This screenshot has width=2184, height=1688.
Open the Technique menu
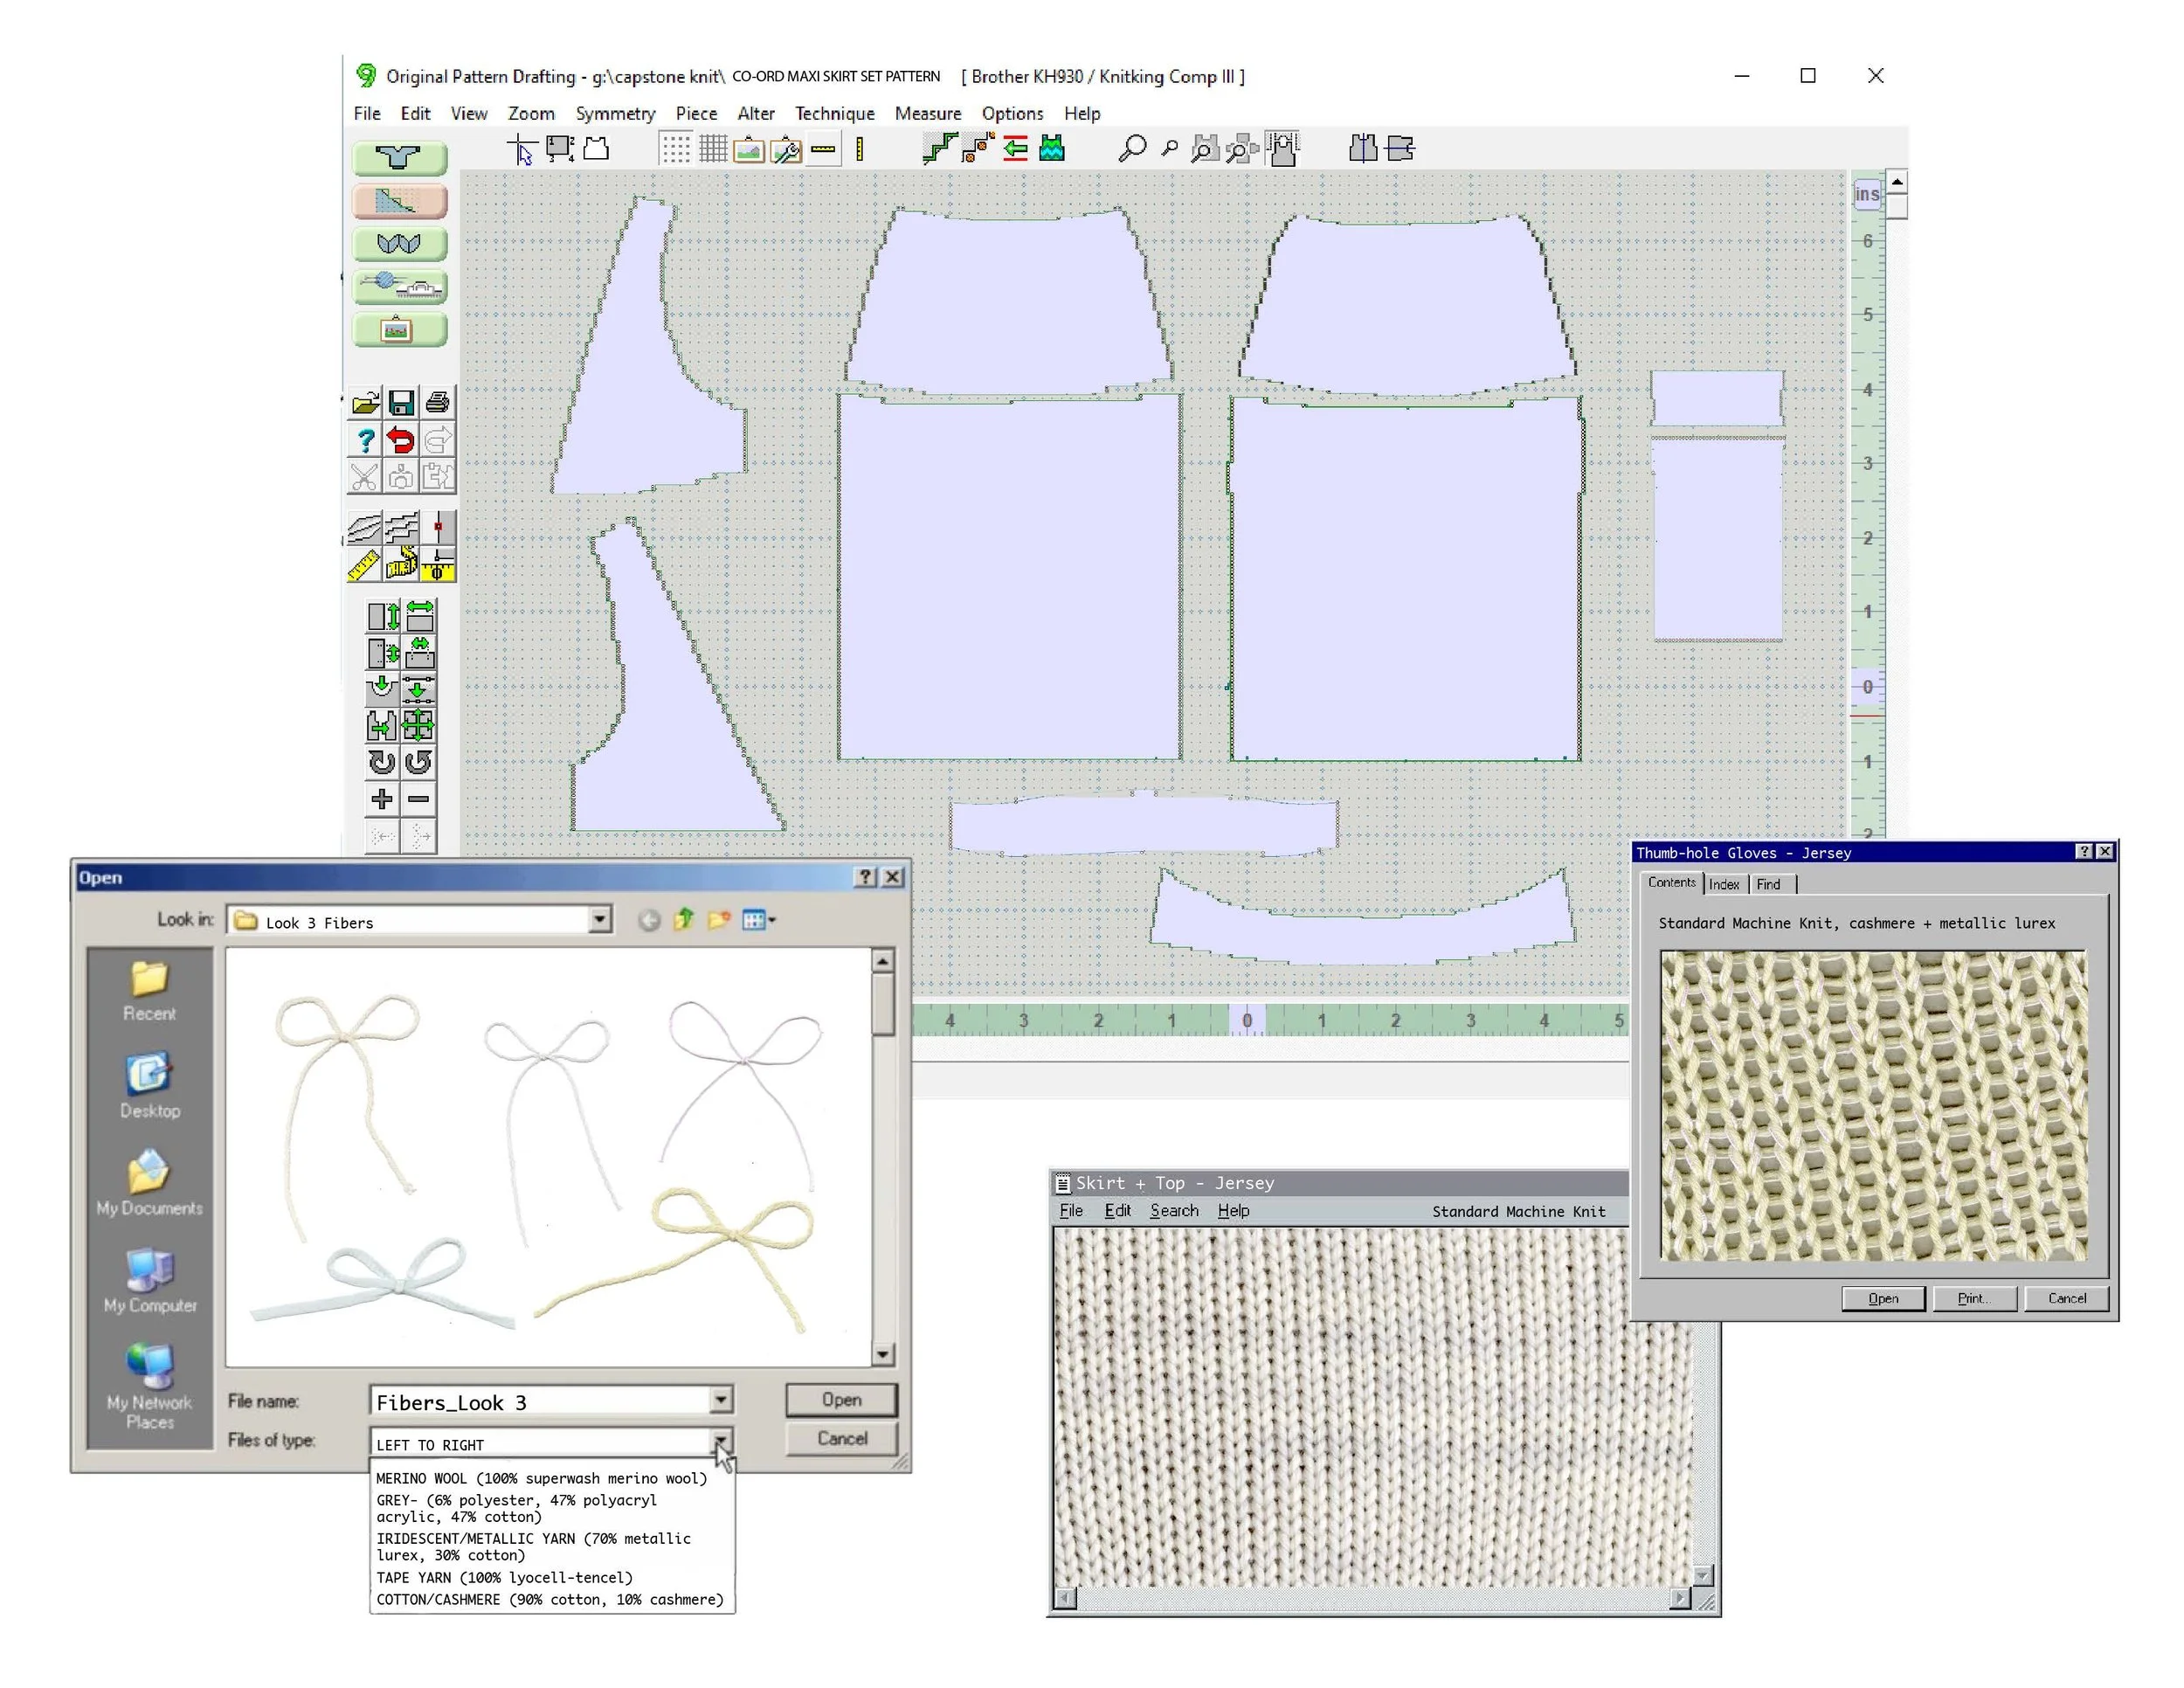pyautogui.click(x=834, y=114)
